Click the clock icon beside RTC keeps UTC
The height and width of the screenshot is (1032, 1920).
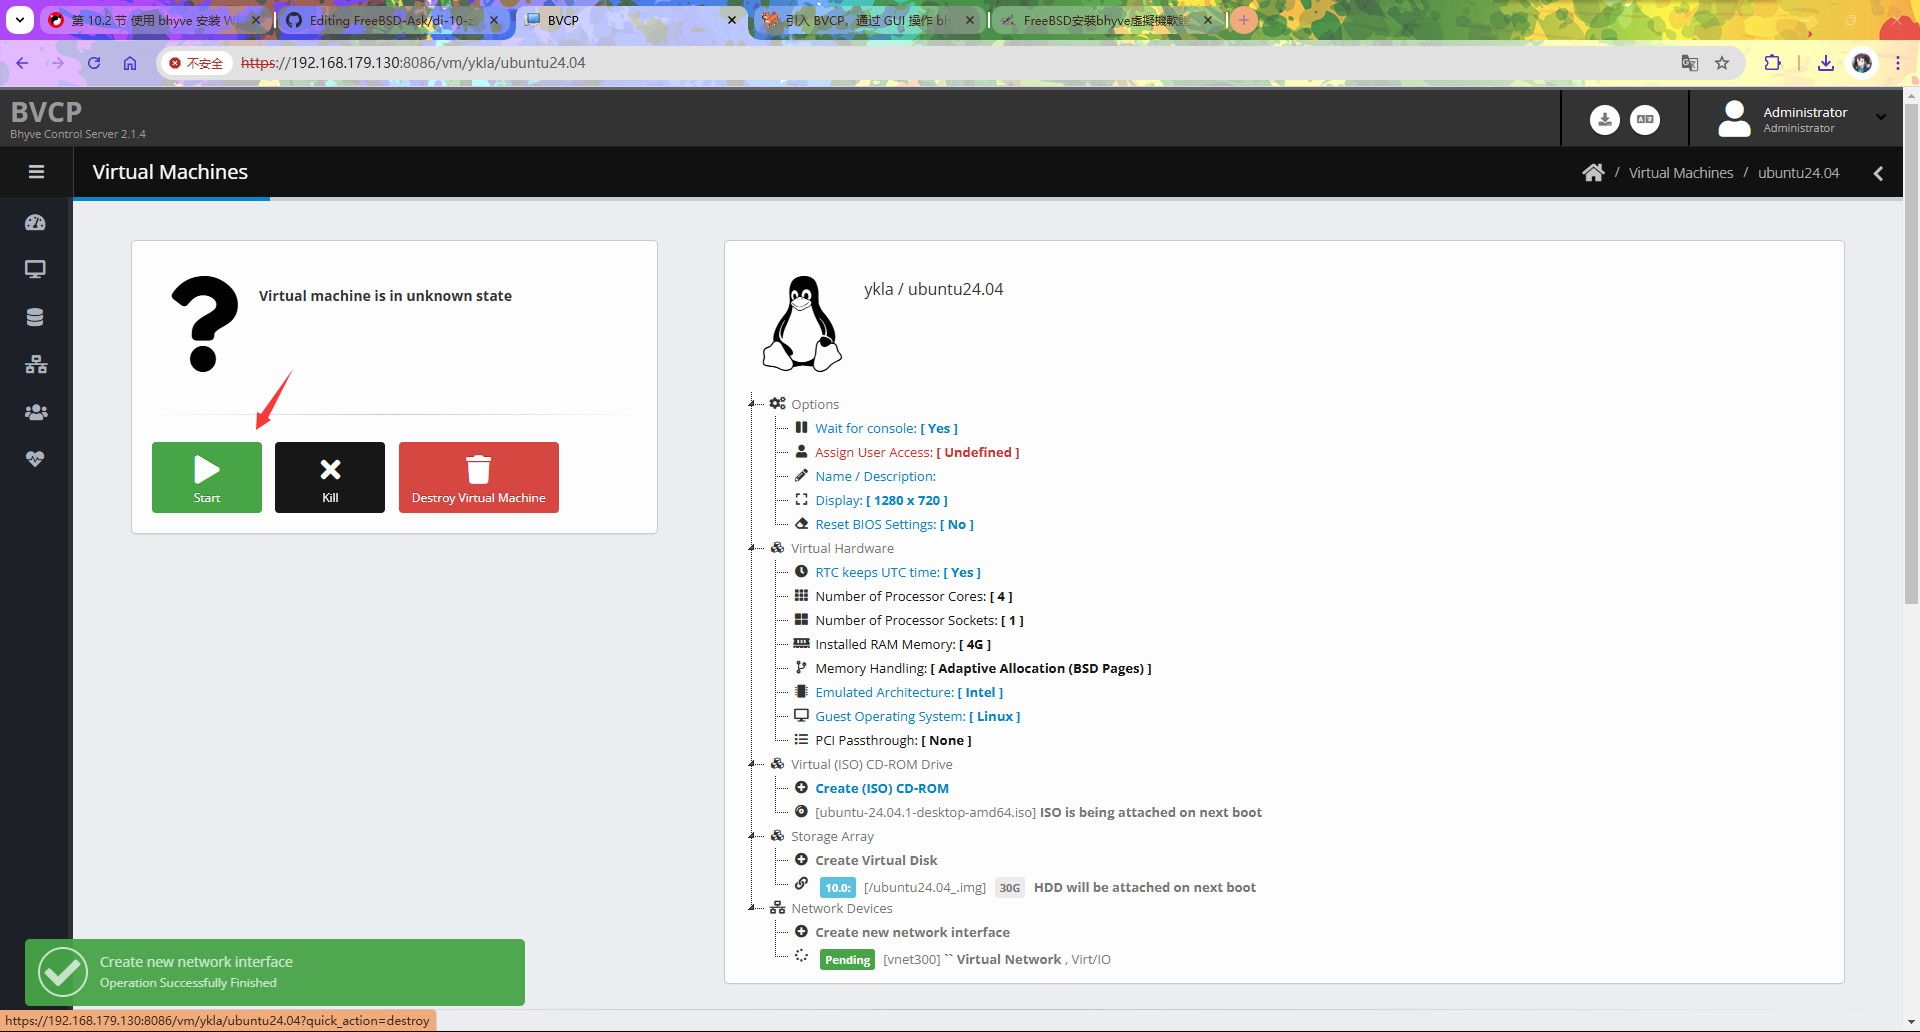(801, 571)
